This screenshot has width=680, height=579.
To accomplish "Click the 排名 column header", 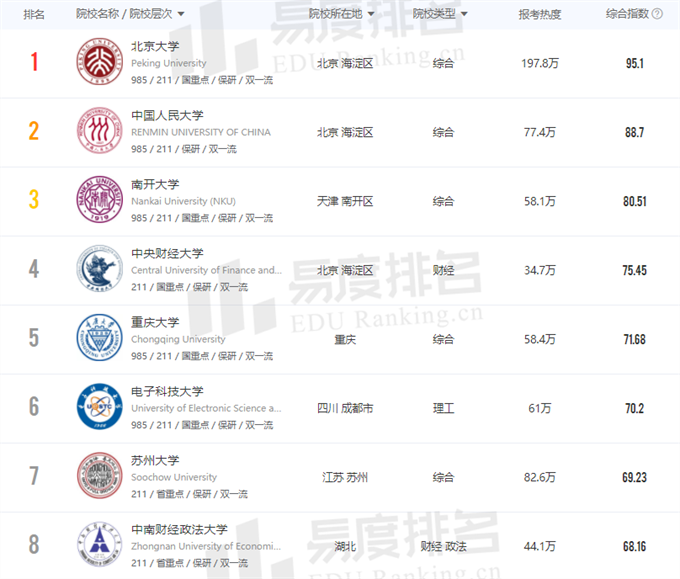I will tap(34, 14).
